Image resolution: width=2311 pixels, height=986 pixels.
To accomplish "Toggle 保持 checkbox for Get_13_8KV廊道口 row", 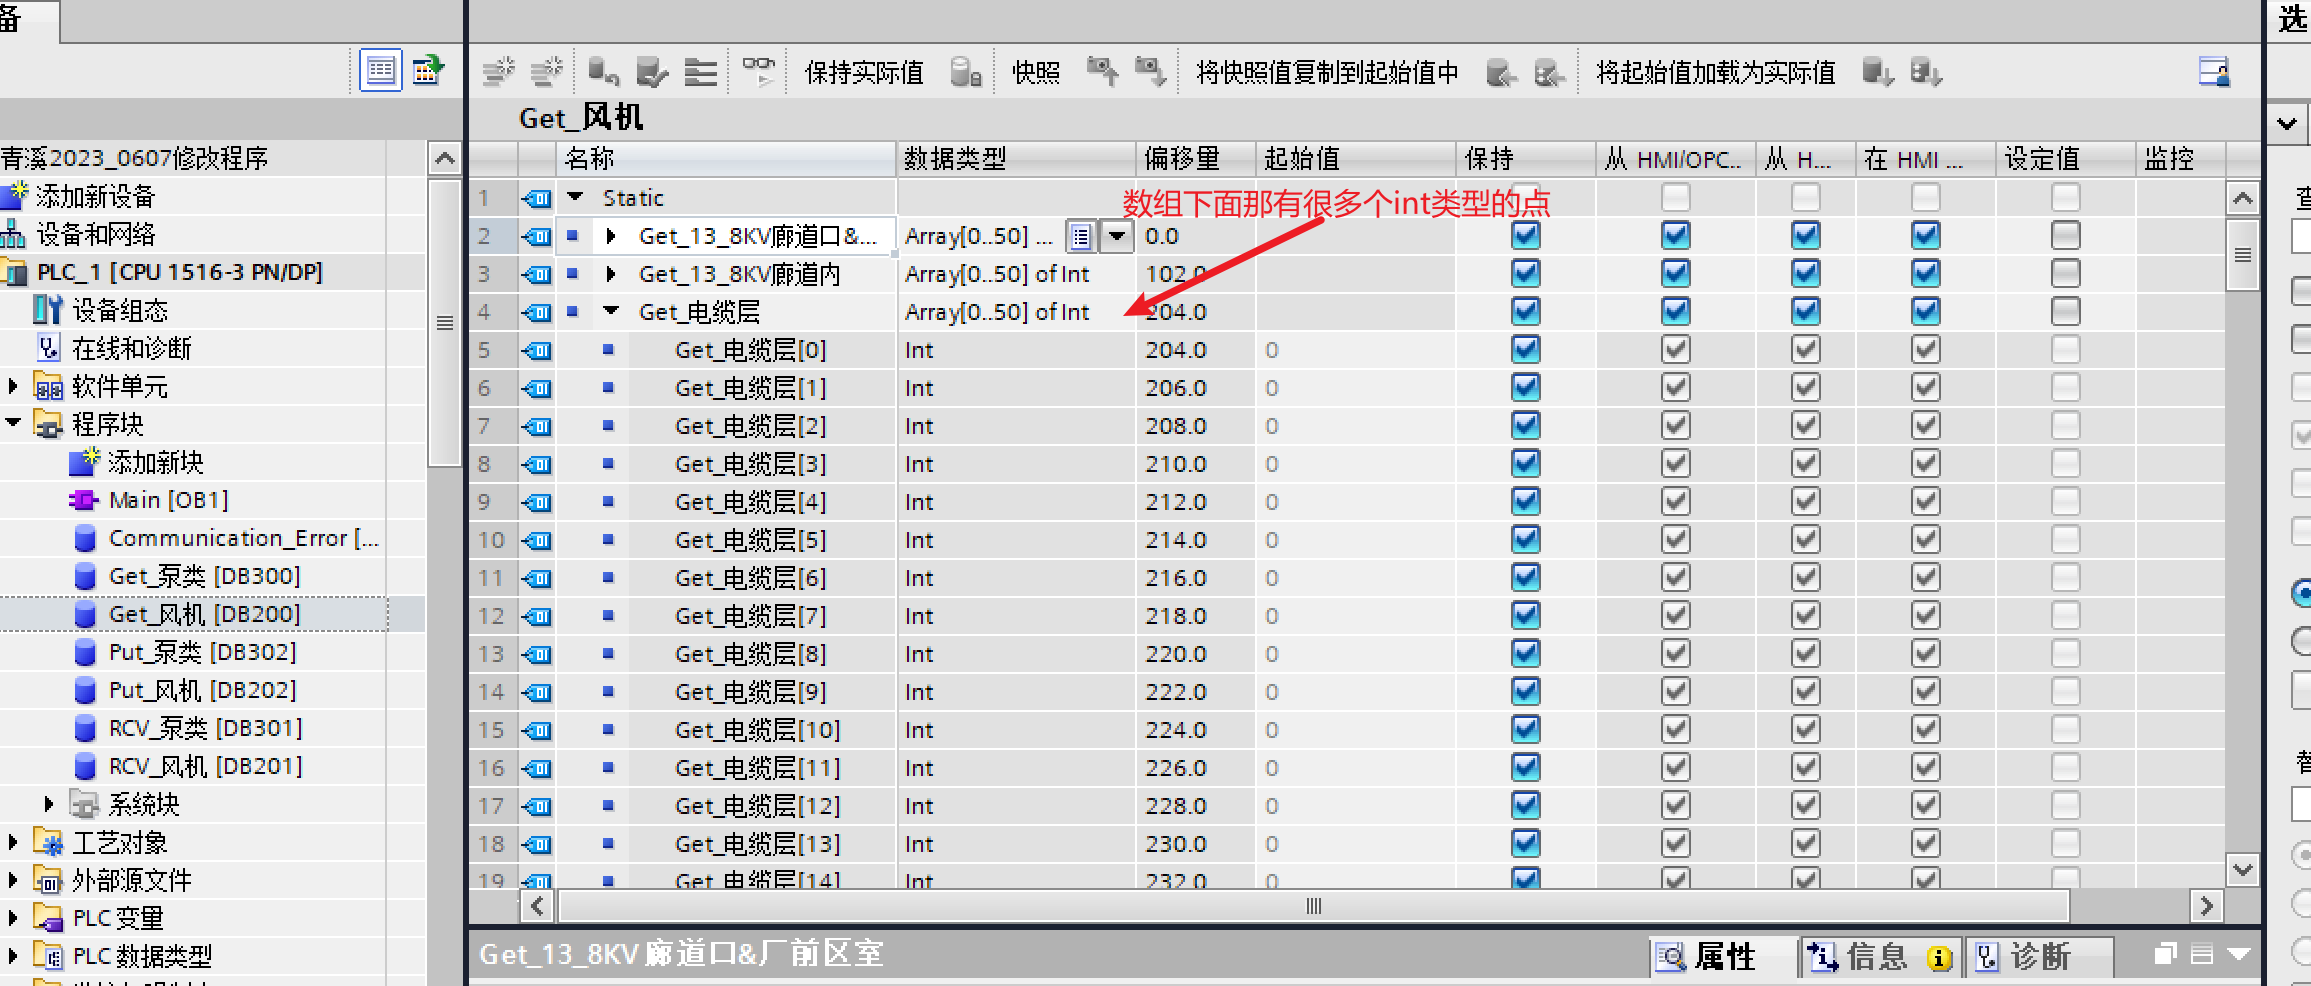I will (x=1526, y=236).
